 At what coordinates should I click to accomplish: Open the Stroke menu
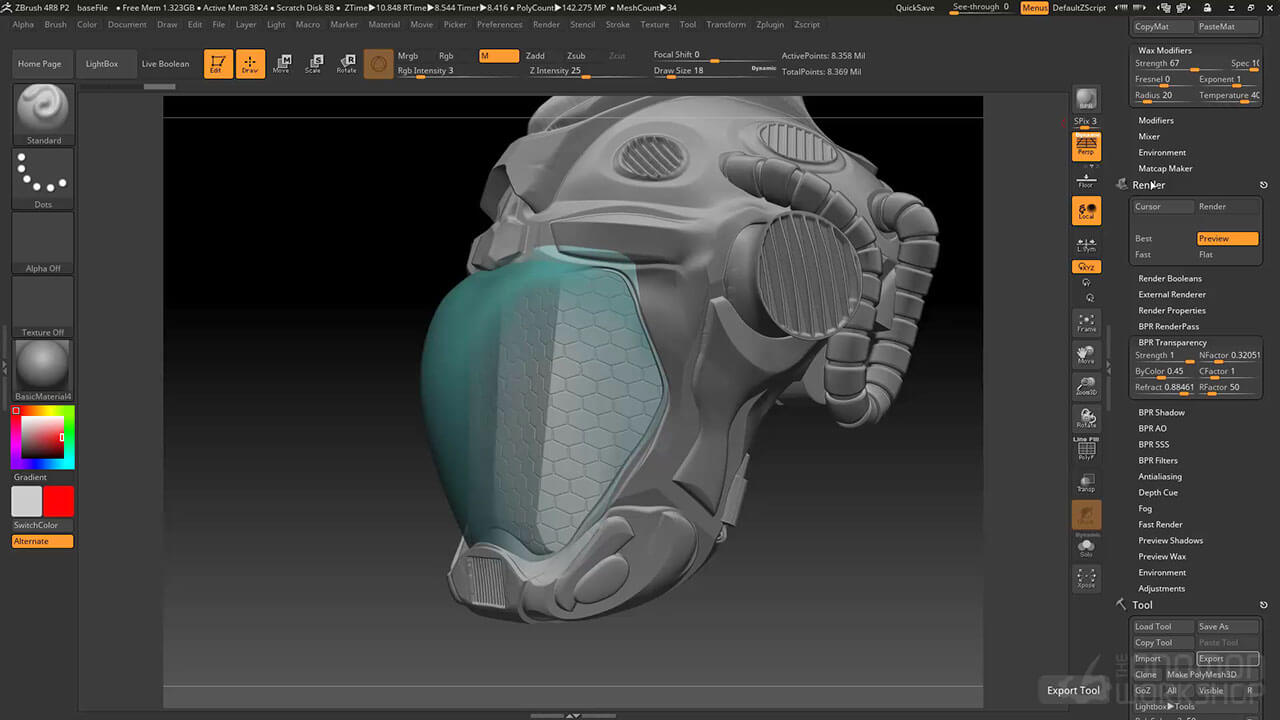[x=618, y=24]
